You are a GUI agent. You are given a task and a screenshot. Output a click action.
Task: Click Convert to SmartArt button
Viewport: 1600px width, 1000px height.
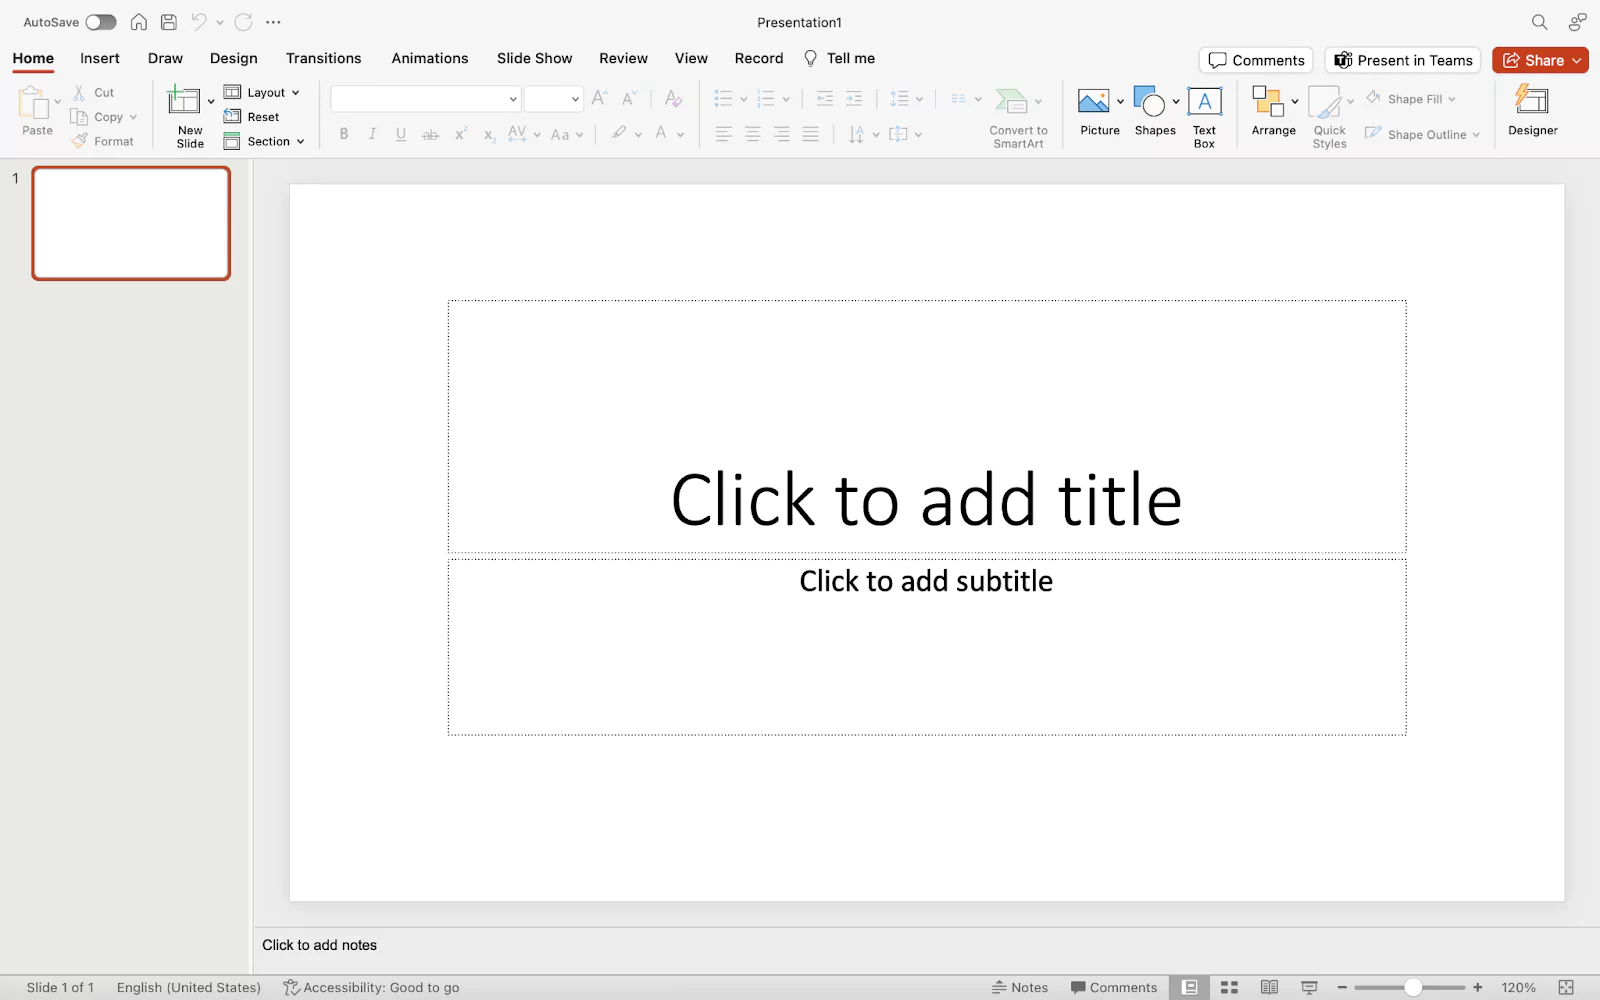[x=1018, y=118]
